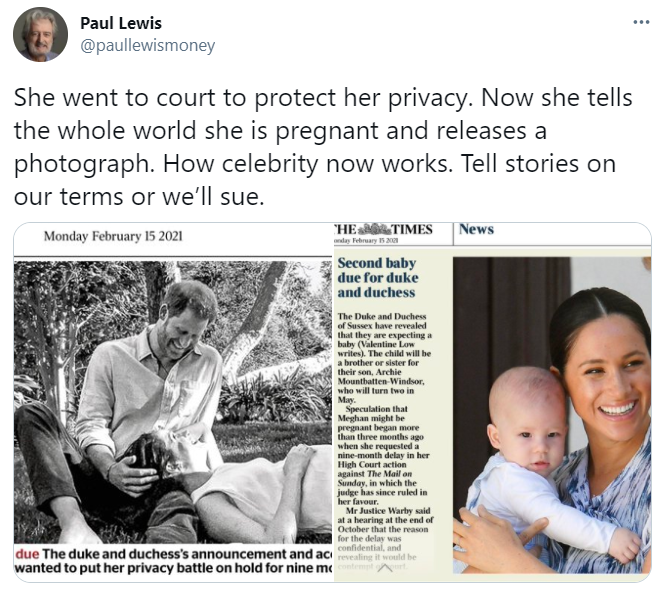Click the 'Second baby due' headline
This screenshot has width=666, height=593.
tap(378, 278)
